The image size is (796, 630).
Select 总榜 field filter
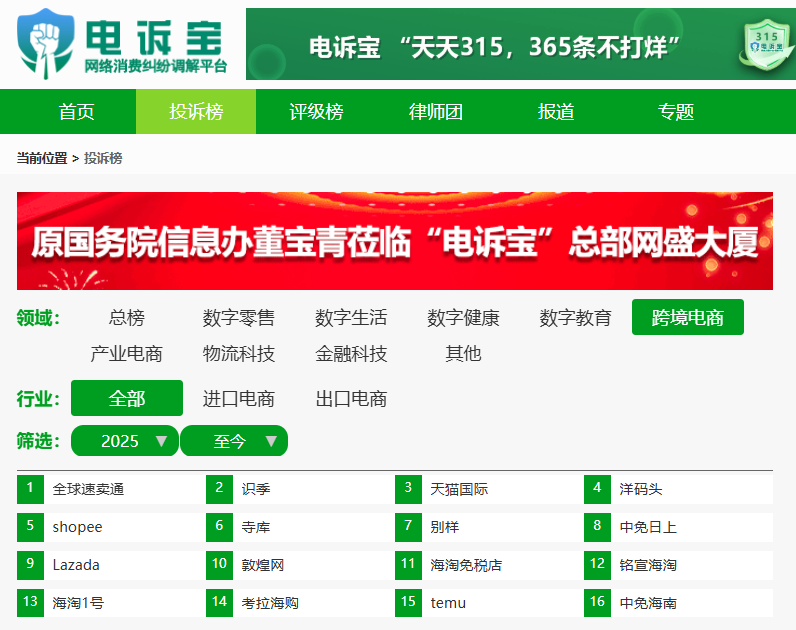tap(126, 318)
